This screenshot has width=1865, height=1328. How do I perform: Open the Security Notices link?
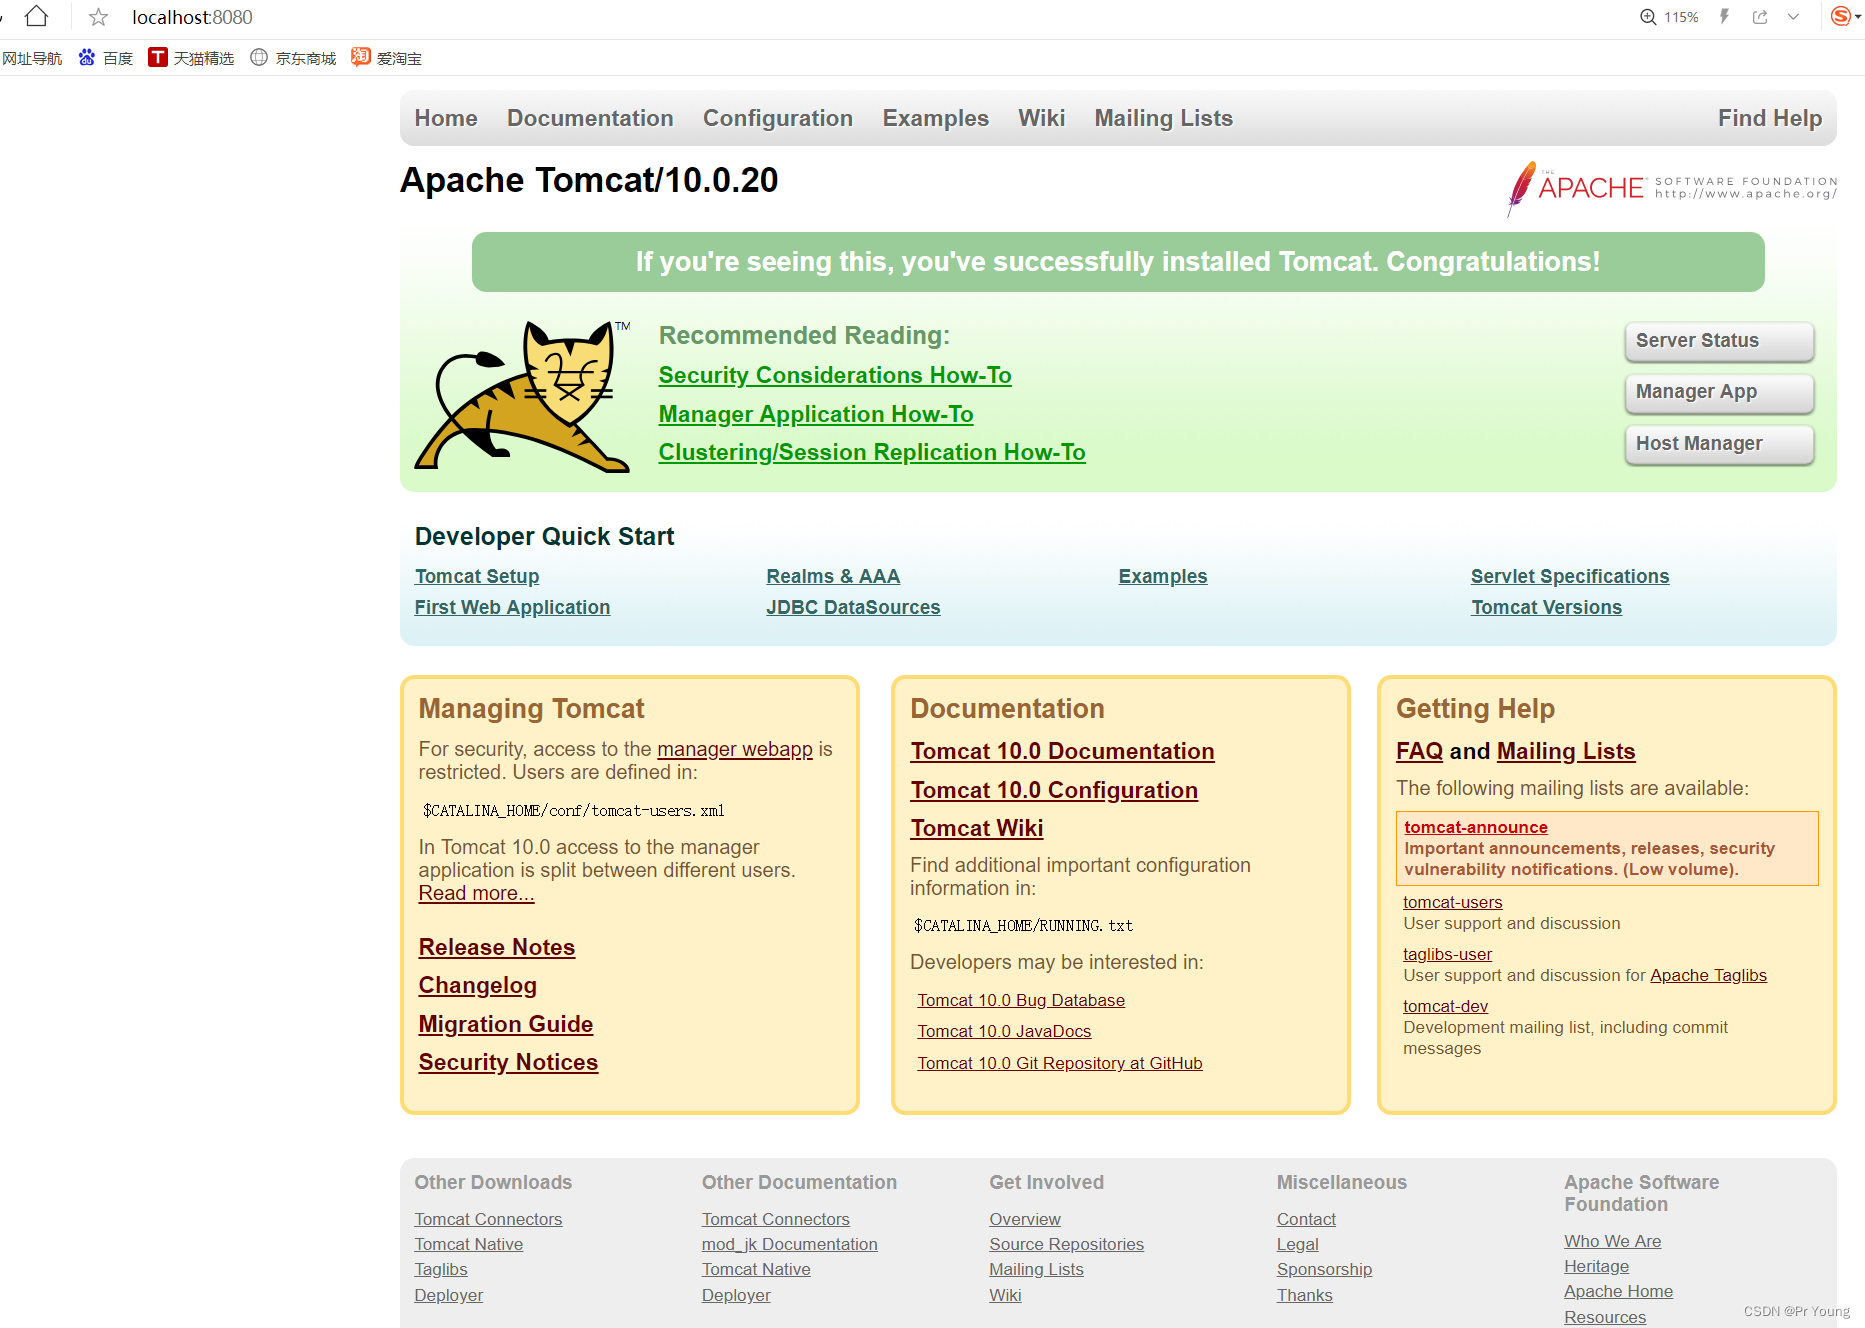click(508, 1062)
